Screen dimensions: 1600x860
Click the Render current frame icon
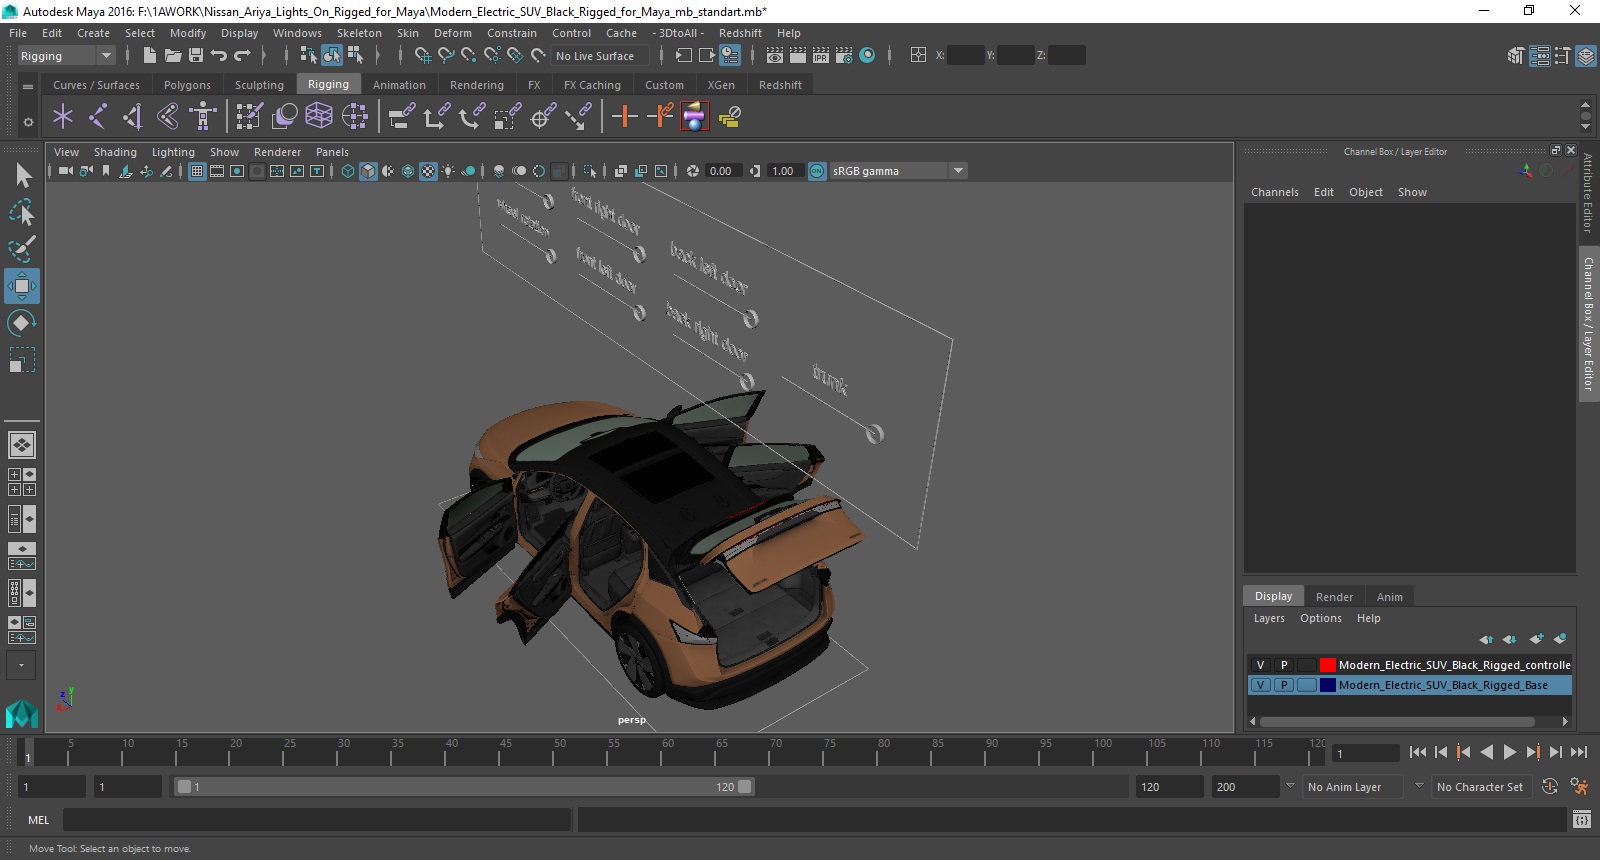point(798,56)
